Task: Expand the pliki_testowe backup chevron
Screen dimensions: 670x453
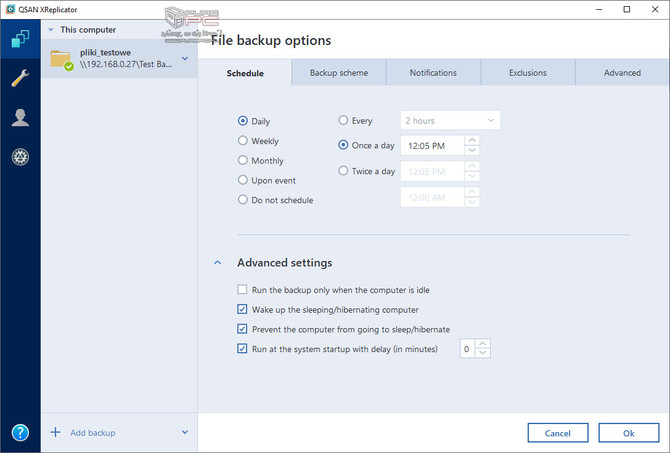Action: (x=184, y=58)
